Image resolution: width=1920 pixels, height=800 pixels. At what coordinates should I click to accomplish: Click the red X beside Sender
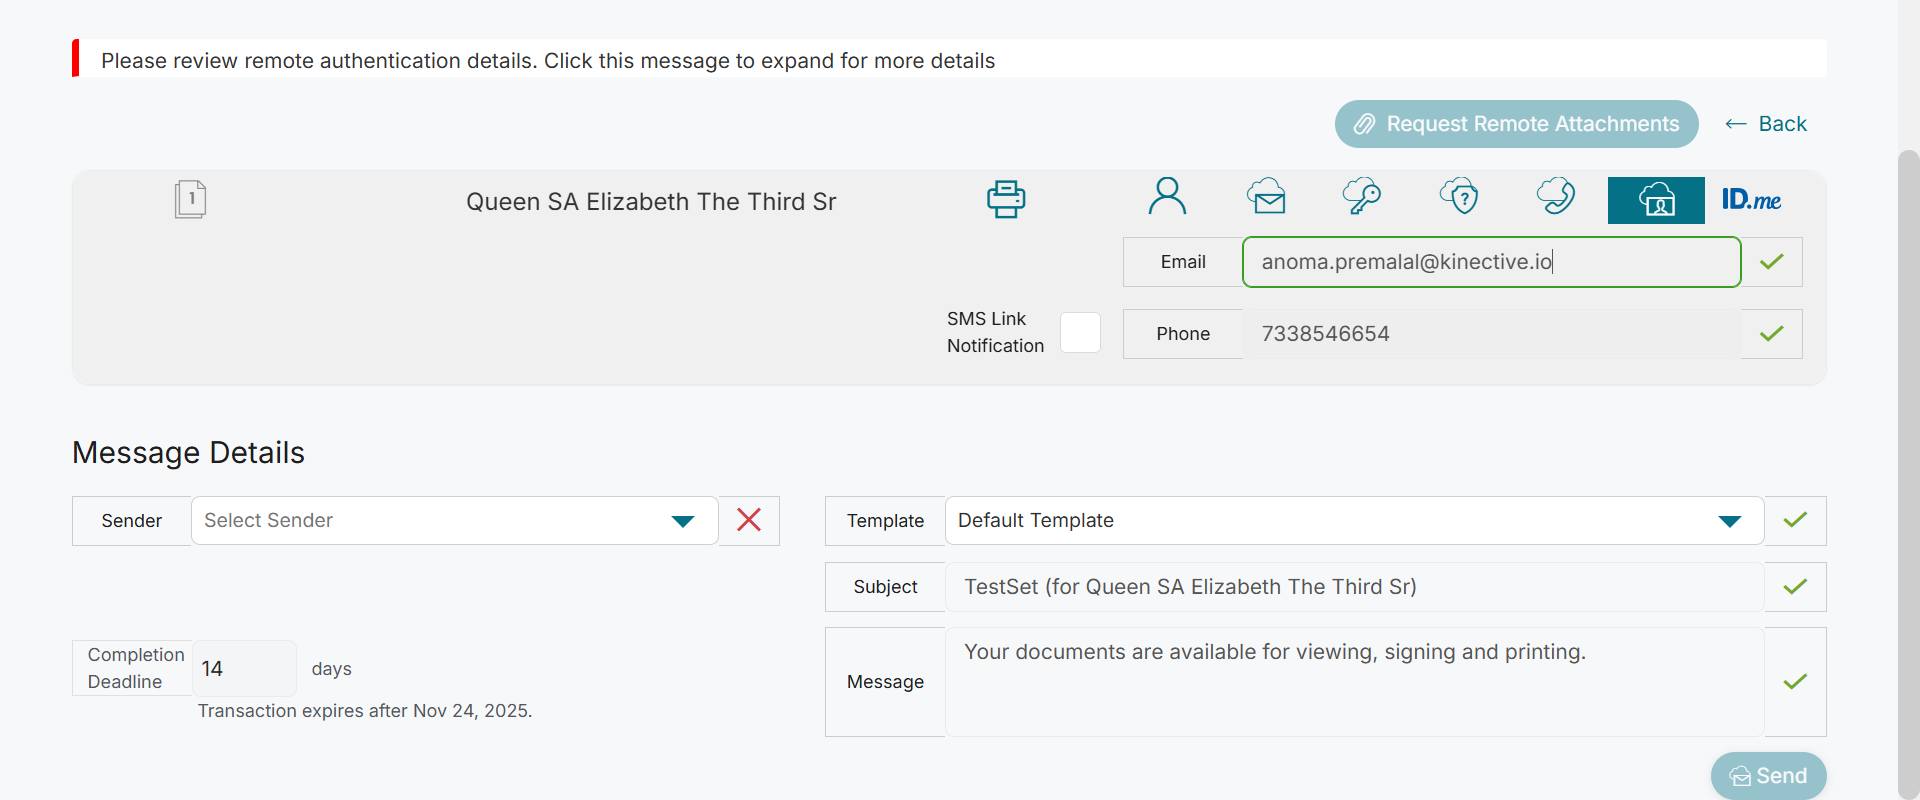coord(749,520)
